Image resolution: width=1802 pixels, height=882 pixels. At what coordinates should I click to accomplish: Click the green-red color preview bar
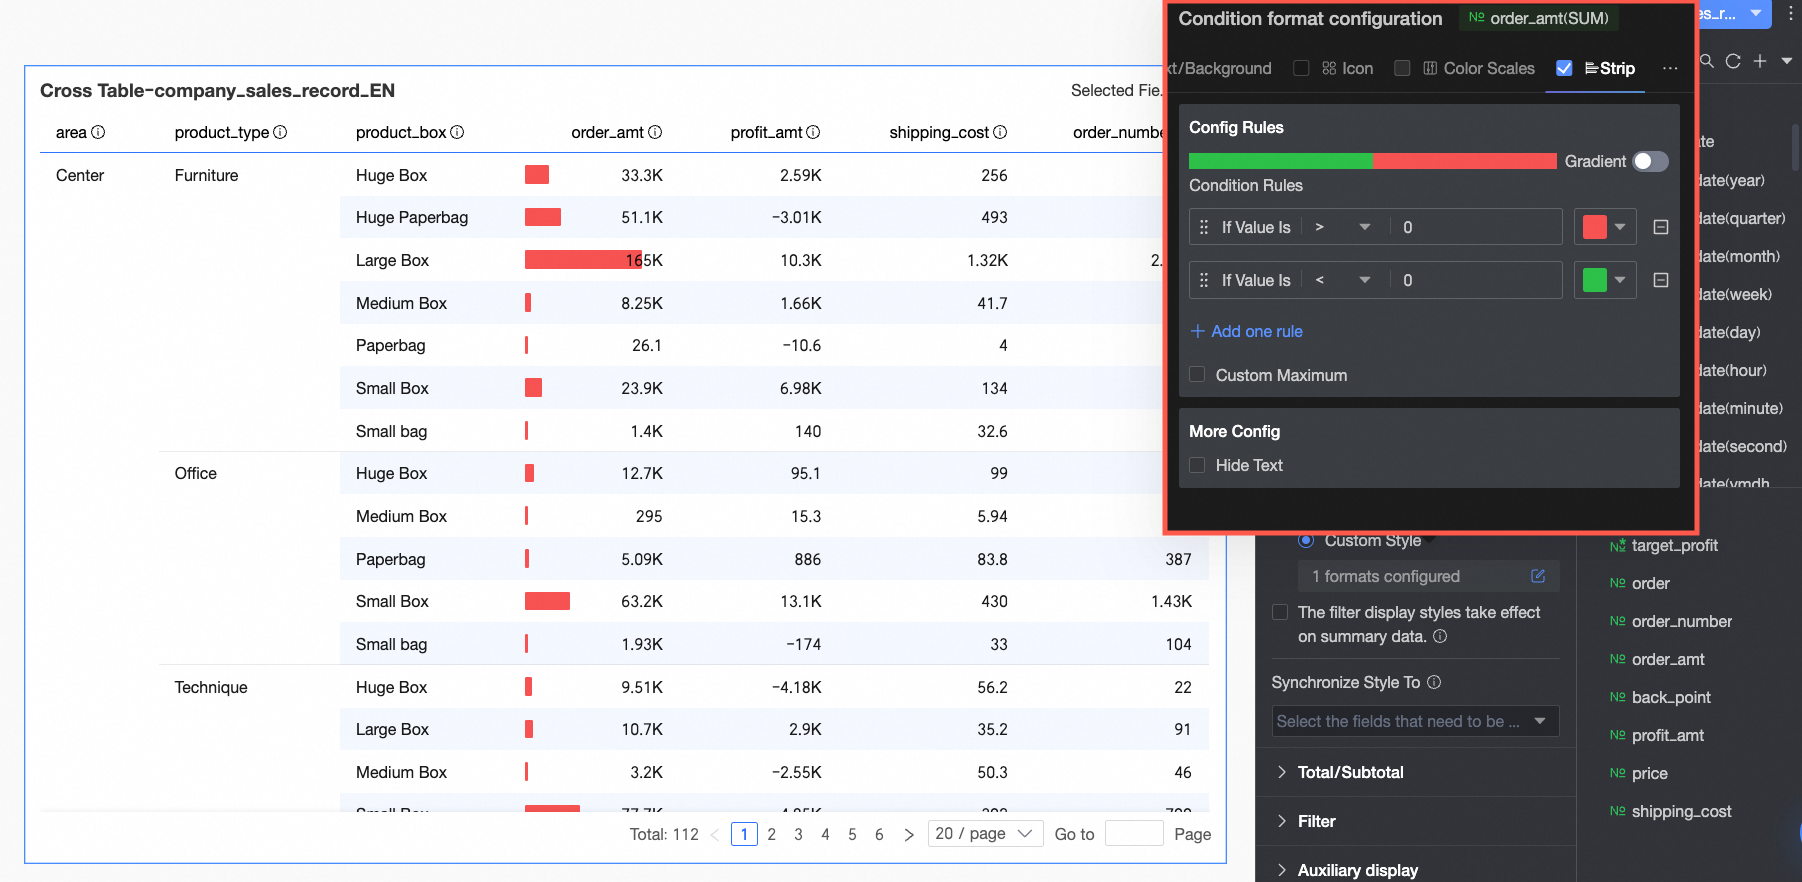click(1372, 161)
